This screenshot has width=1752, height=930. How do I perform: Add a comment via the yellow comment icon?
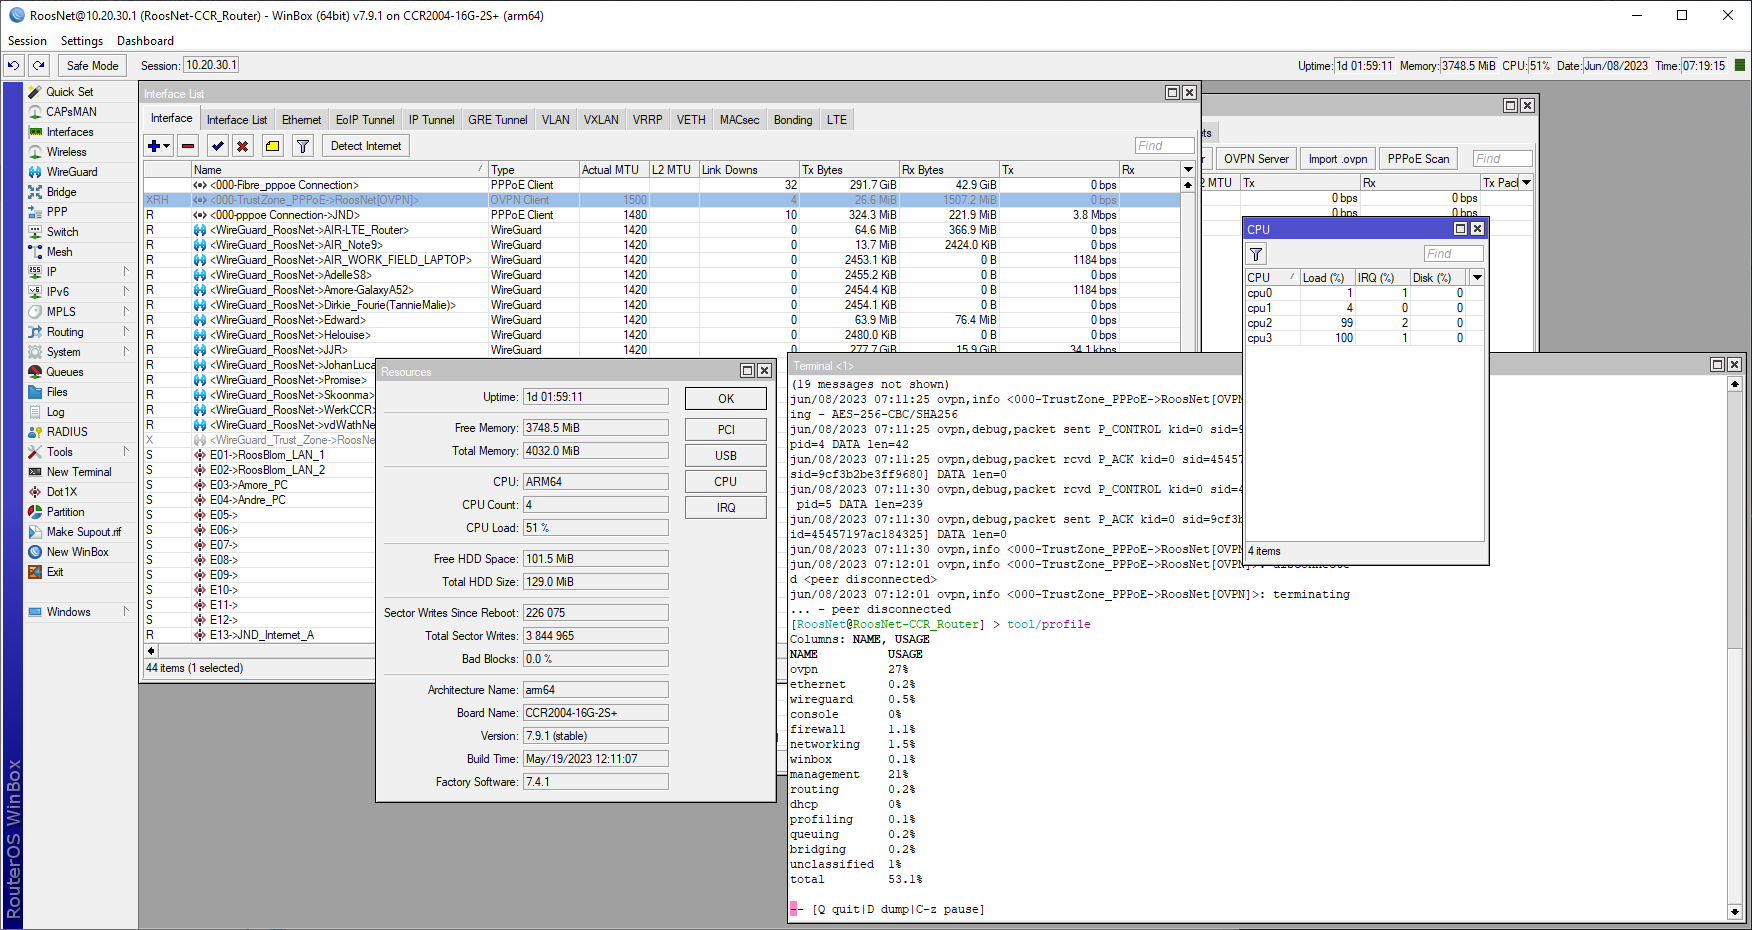pyautogui.click(x=272, y=145)
